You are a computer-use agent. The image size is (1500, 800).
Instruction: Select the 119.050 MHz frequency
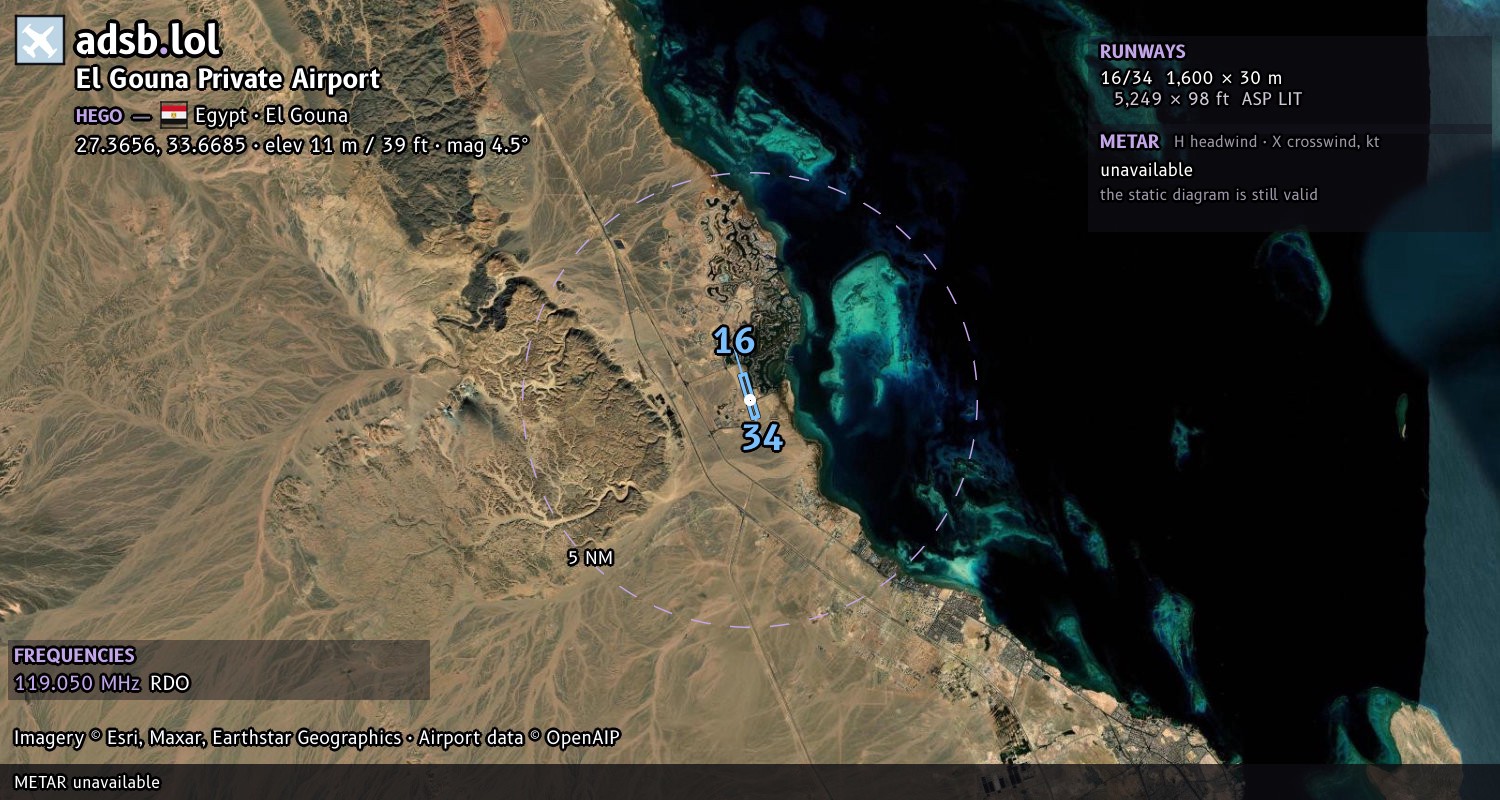point(77,684)
